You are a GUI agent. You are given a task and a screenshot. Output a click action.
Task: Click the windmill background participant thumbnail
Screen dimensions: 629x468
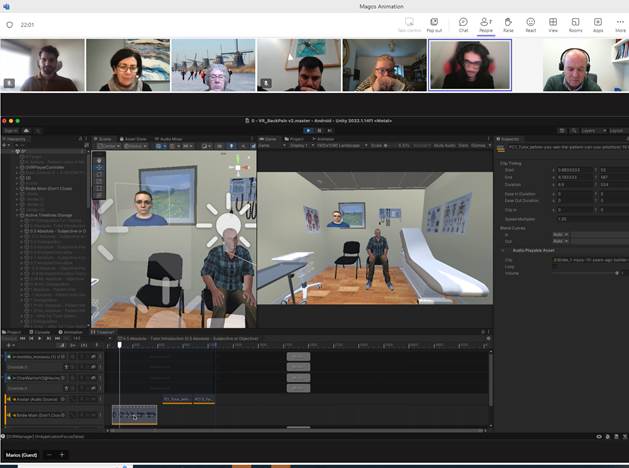(213, 65)
